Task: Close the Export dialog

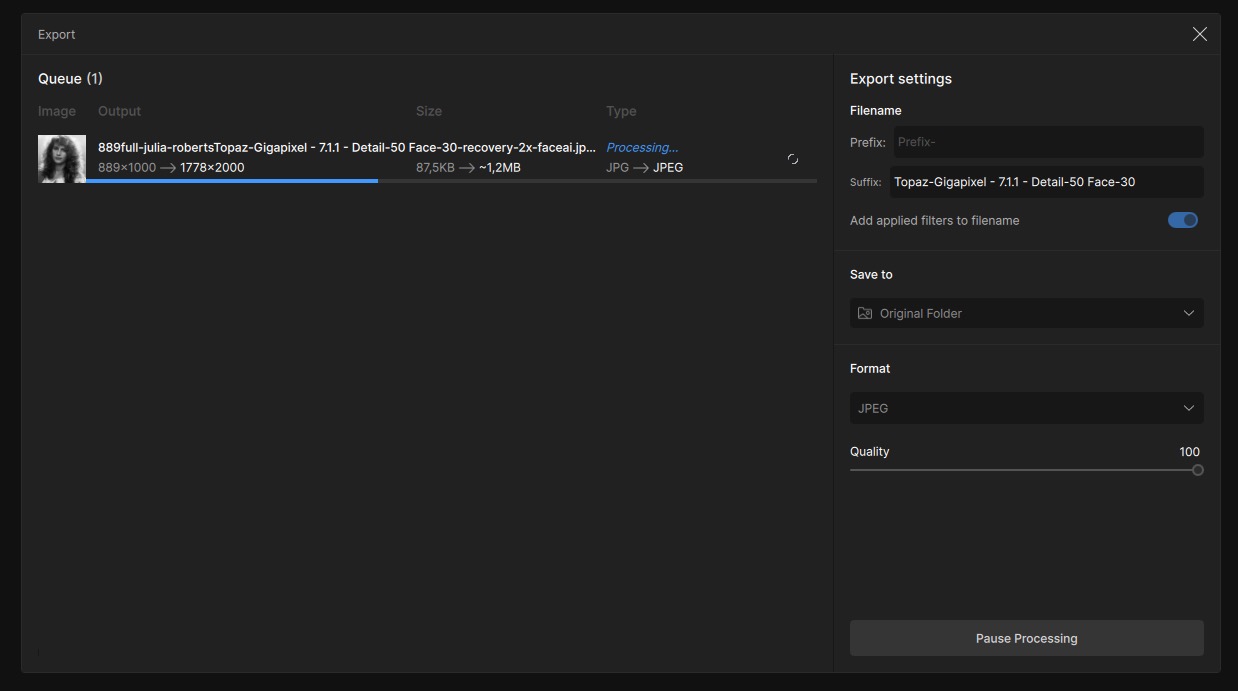Action: click(1200, 34)
